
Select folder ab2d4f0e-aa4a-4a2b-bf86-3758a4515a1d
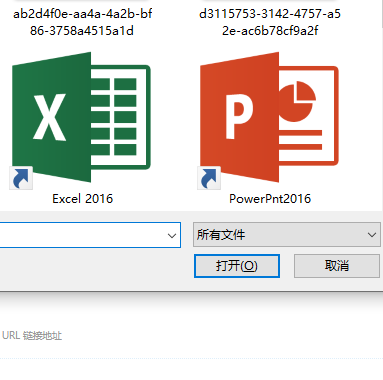(82, 22)
